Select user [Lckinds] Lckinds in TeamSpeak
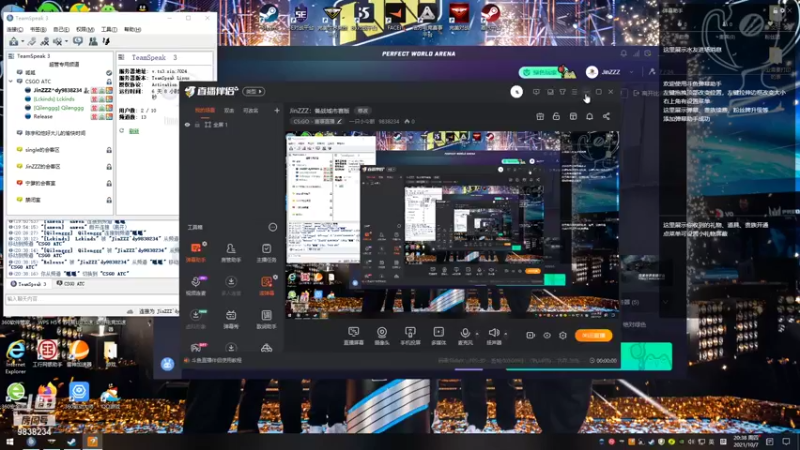This screenshot has height=450, width=800. [54, 99]
